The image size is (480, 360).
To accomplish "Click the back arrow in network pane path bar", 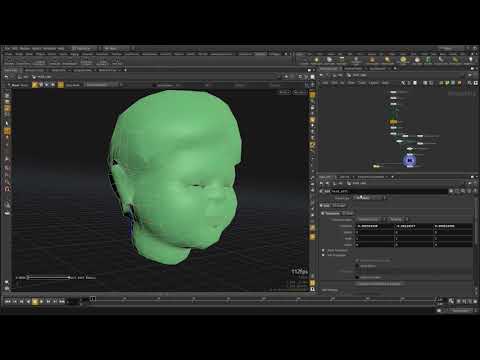I will pos(321,75).
